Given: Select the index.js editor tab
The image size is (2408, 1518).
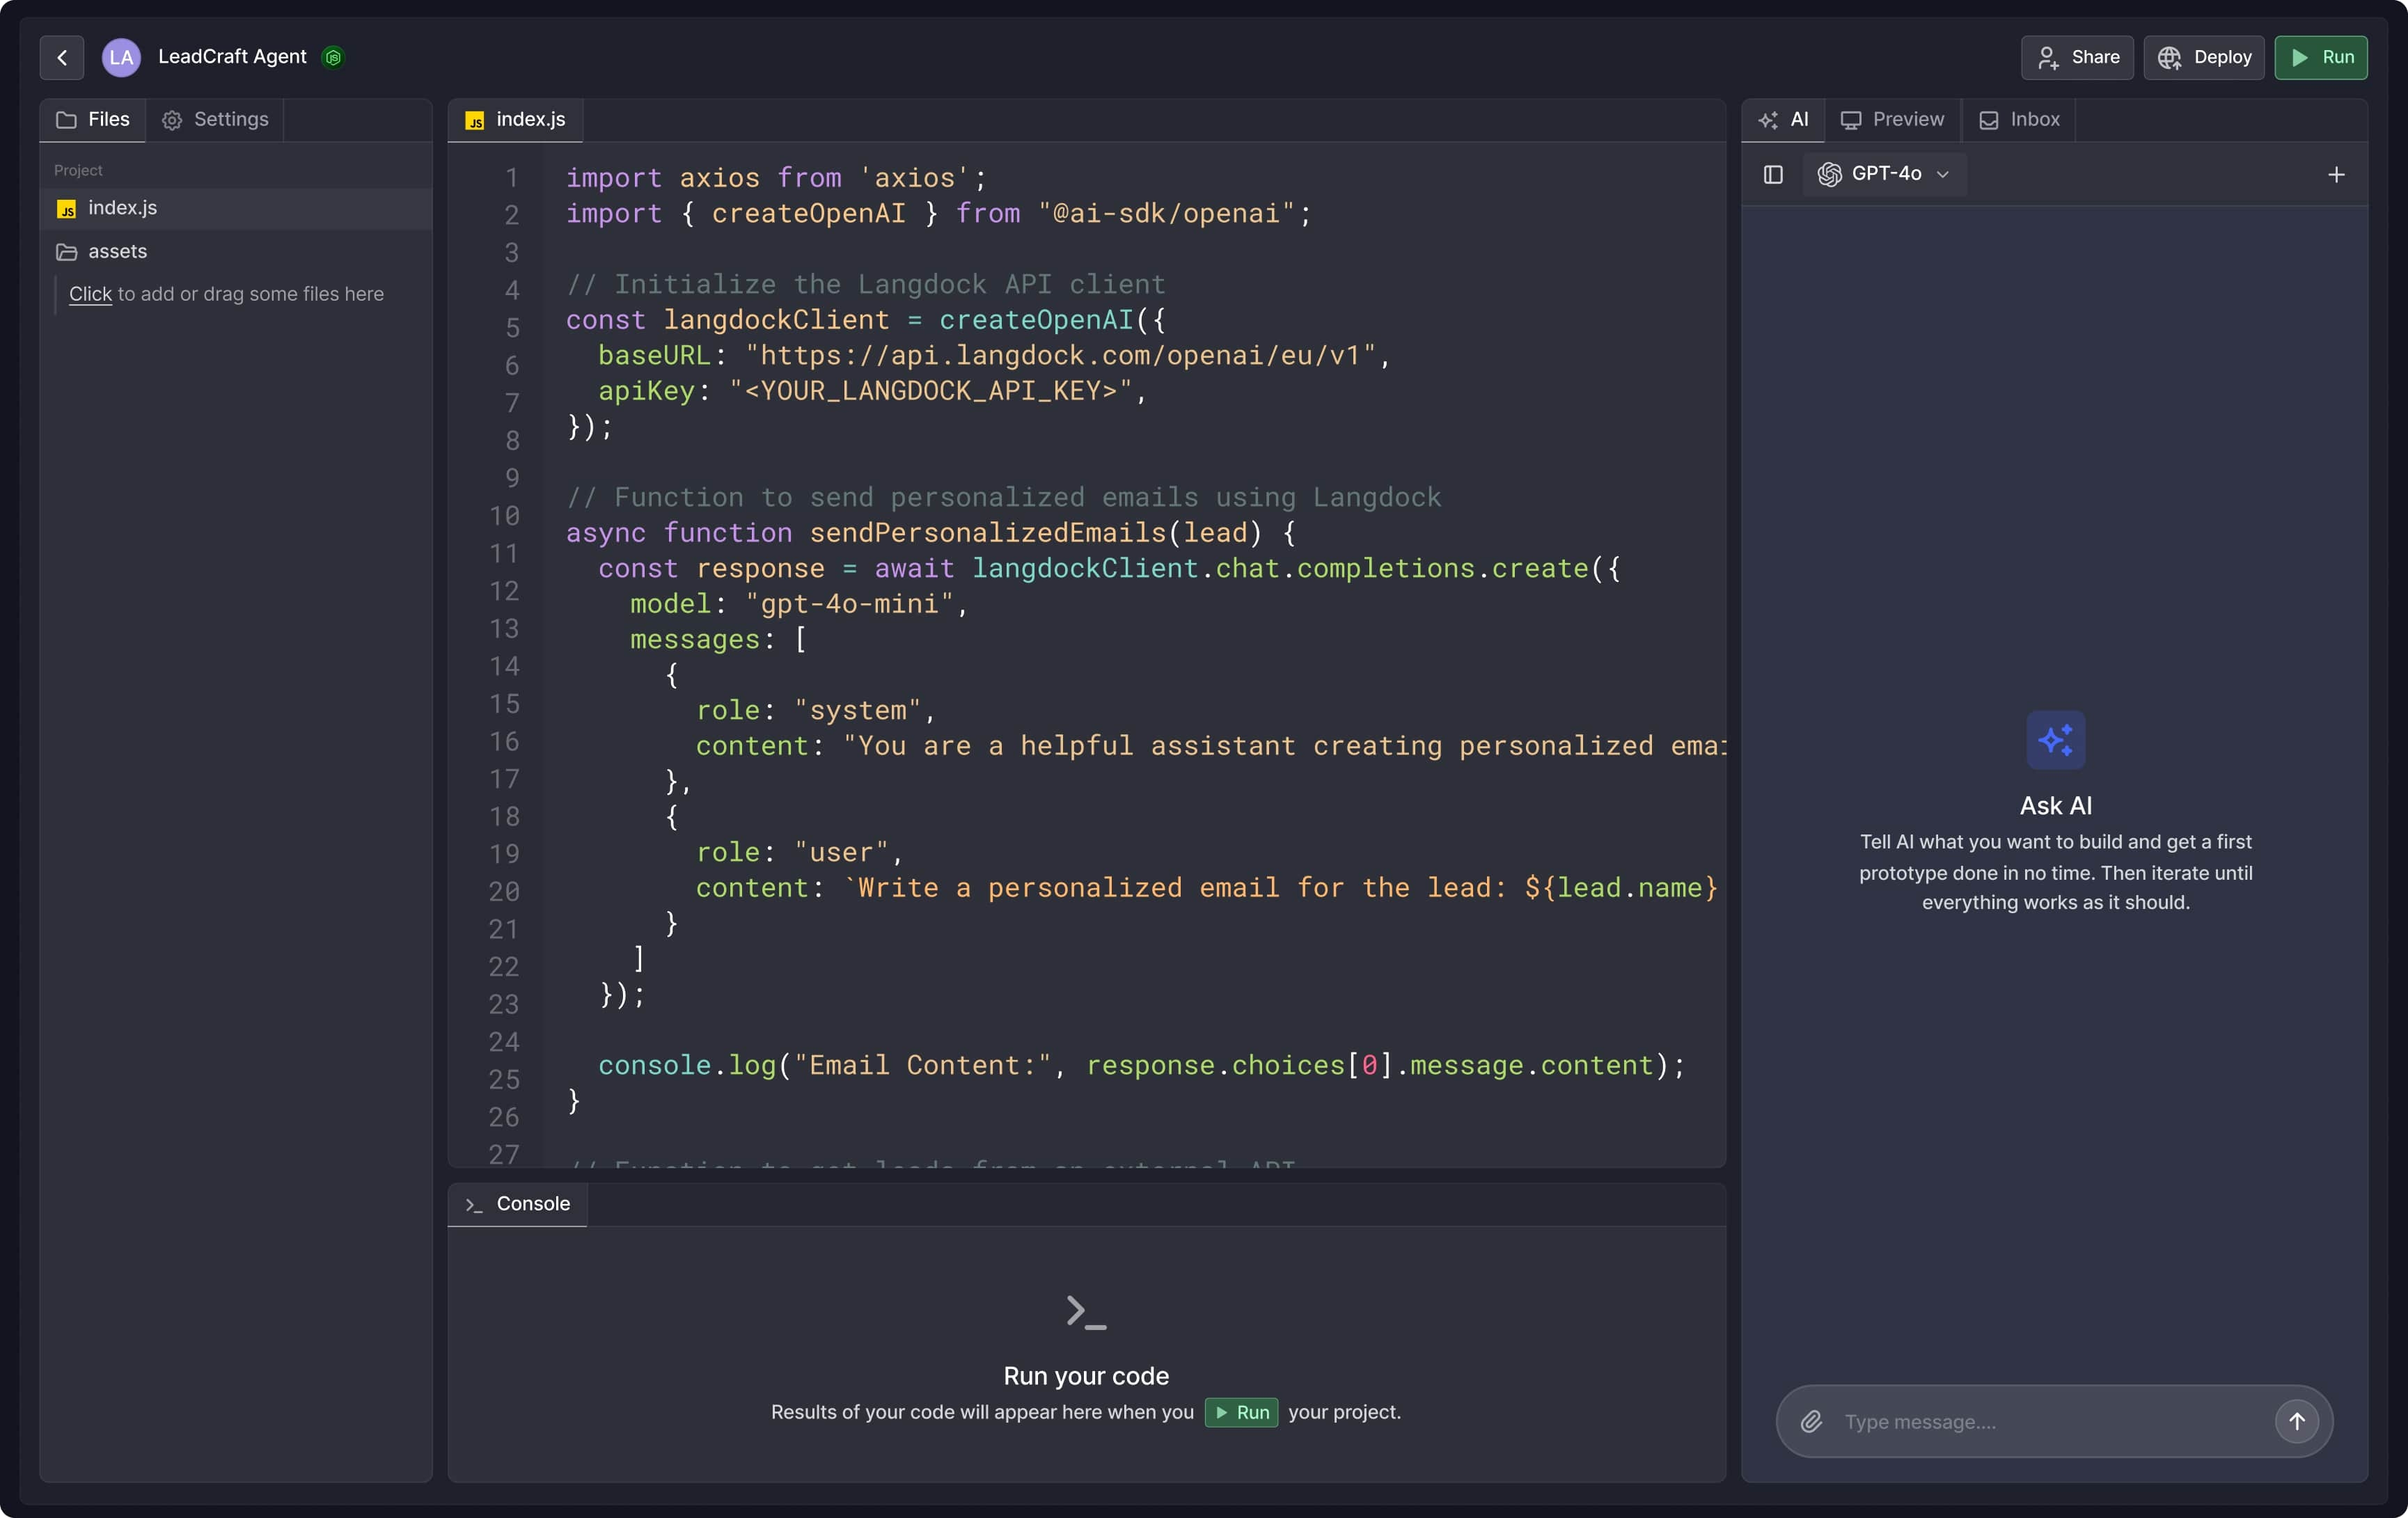Looking at the screenshot, I should pos(515,120).
